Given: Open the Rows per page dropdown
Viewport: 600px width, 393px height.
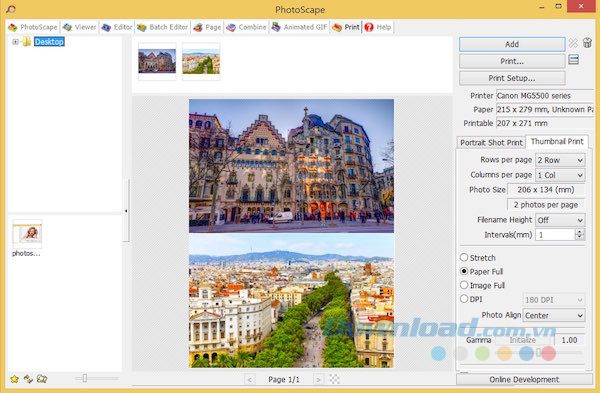Looking at the screenshot, I should point(560,160).
